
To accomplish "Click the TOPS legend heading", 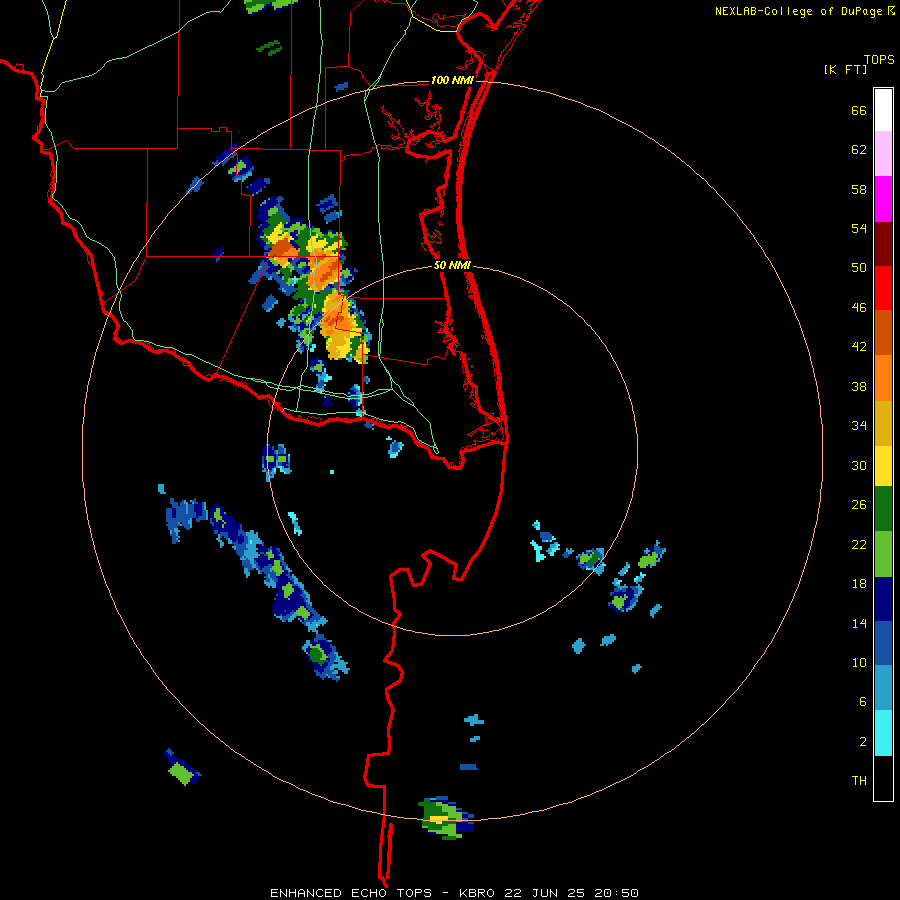I will [x=879, y=59].
